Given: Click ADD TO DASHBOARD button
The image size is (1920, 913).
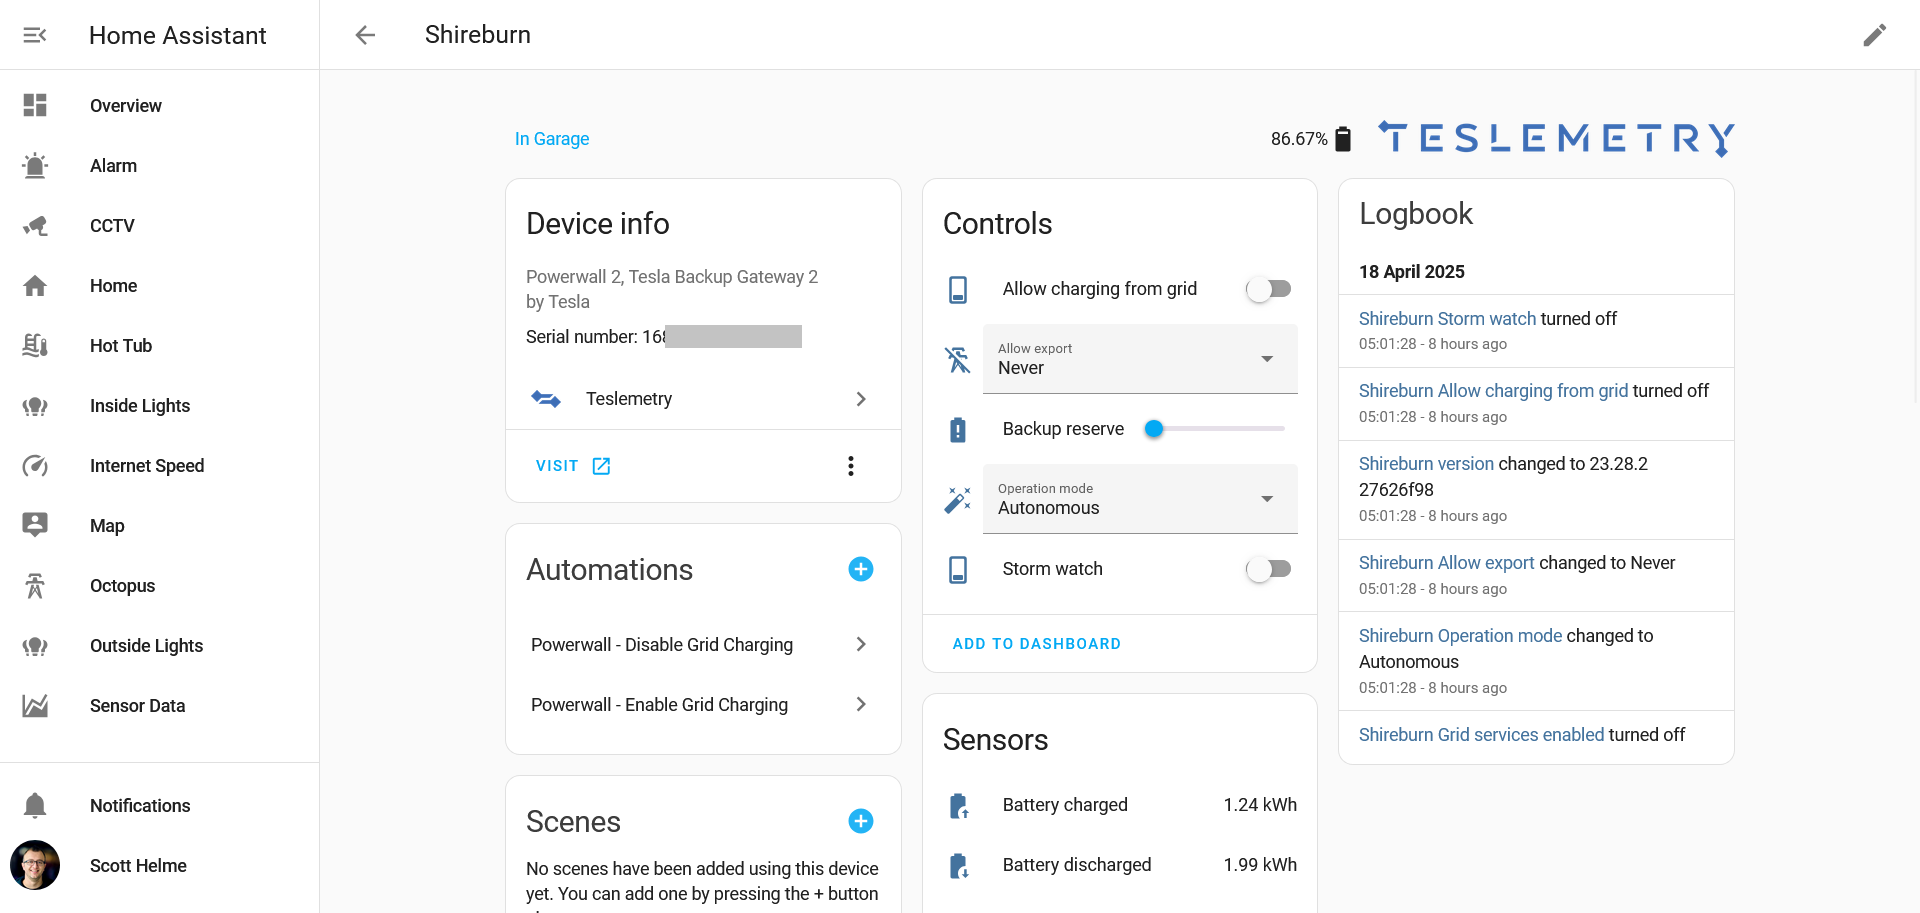Looking at the screenshot, I should pyautogui.click(x=1036, y=644).
